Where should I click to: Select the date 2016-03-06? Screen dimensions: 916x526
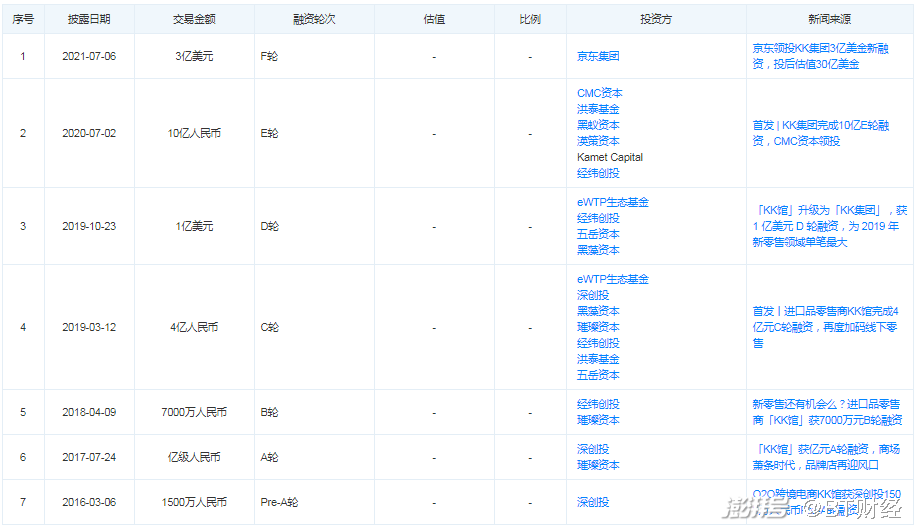click(x=89, y=502)
